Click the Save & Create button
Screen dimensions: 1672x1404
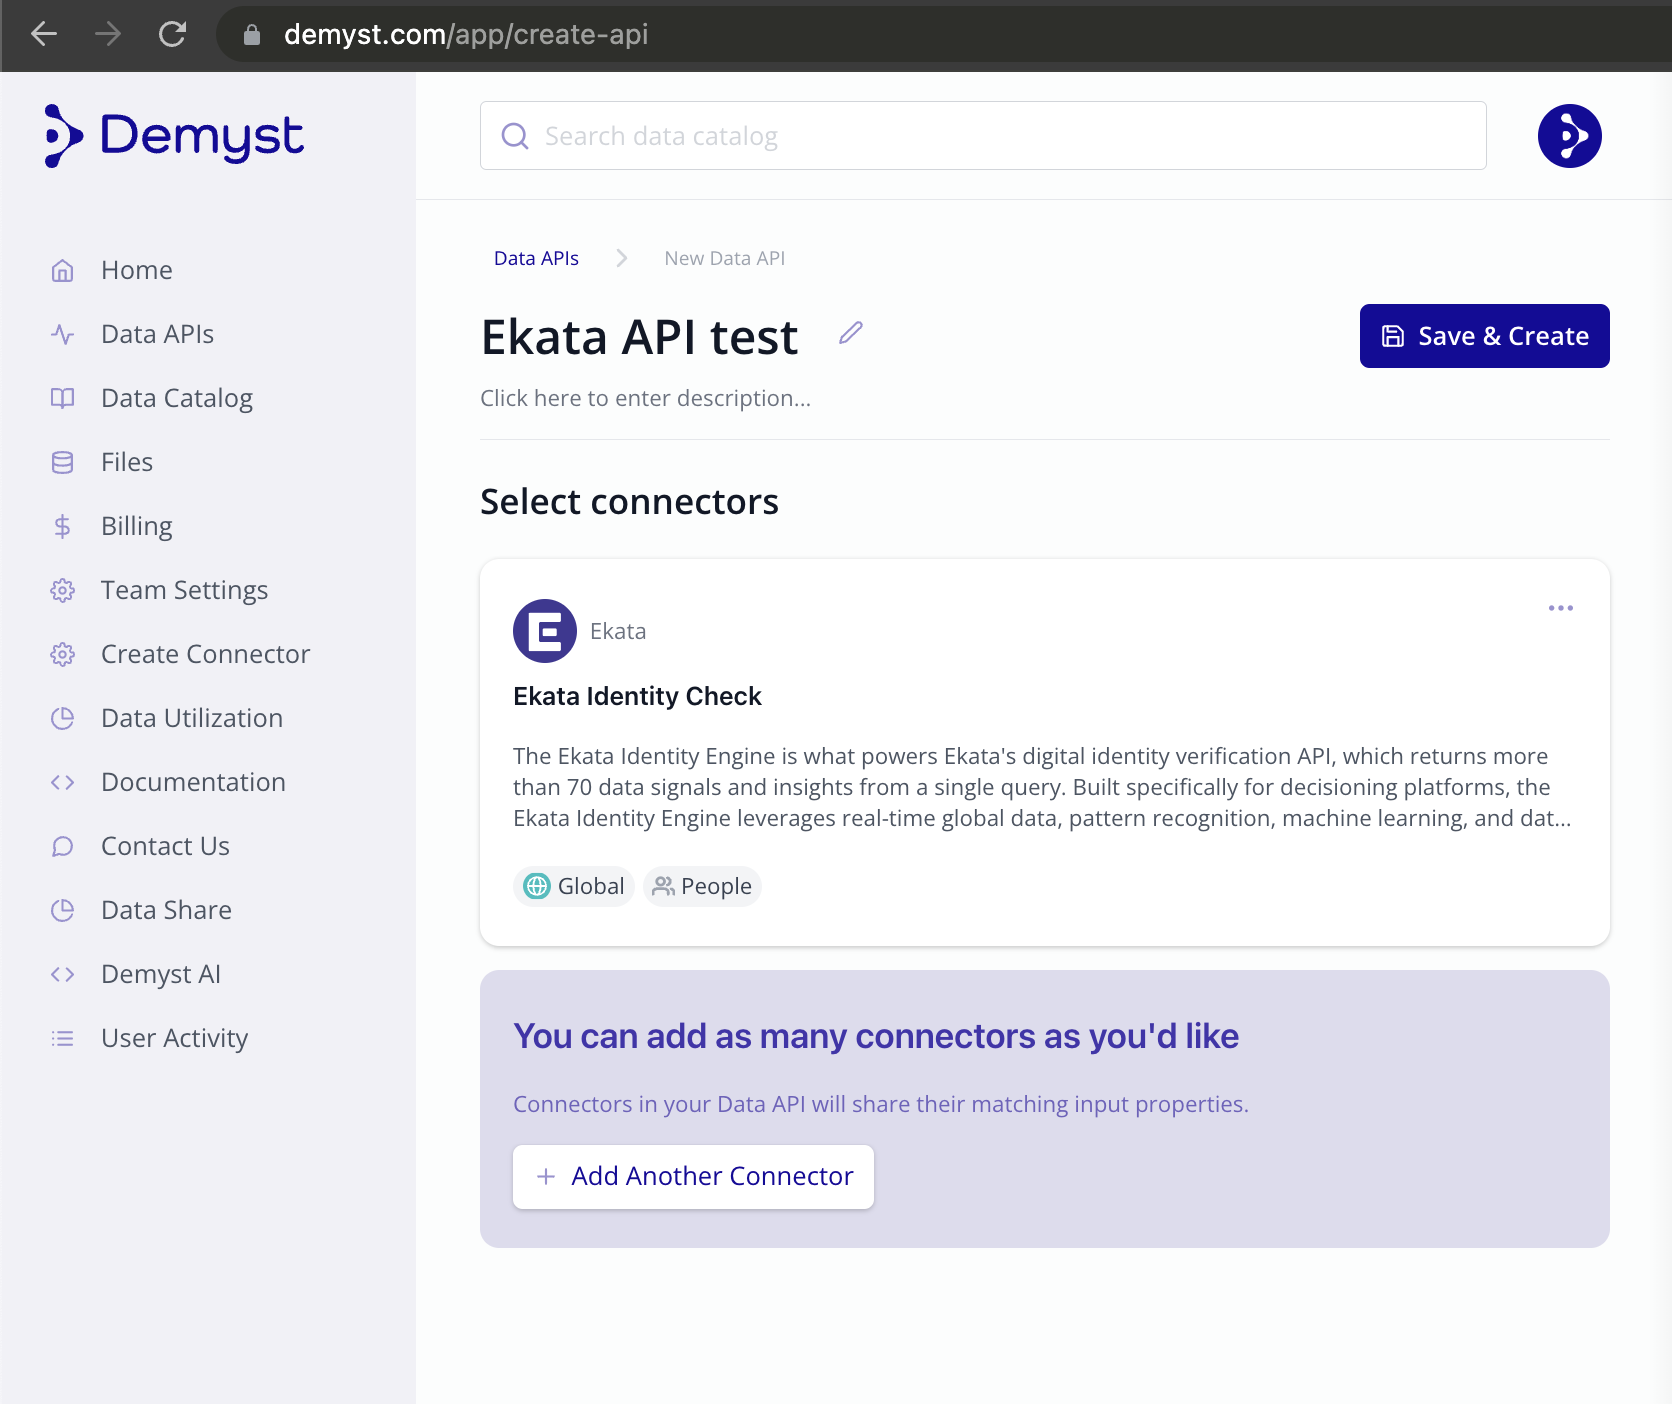pyautogui.click(x=1485, y=336)
